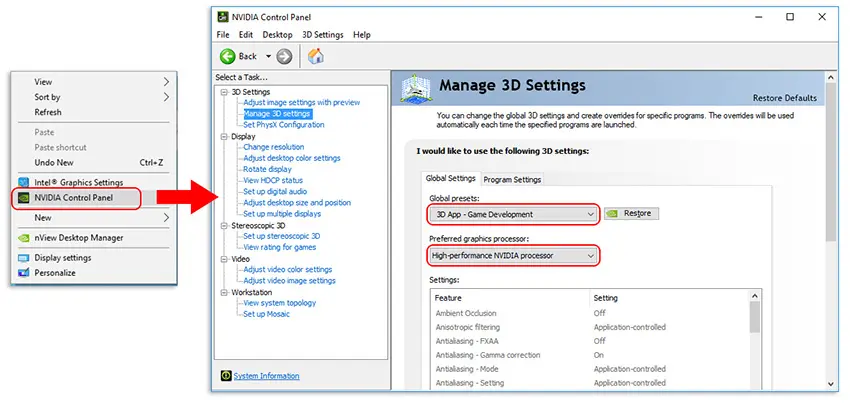
Task: Choose Refresh in the desktop context menu
Action: 48,112
